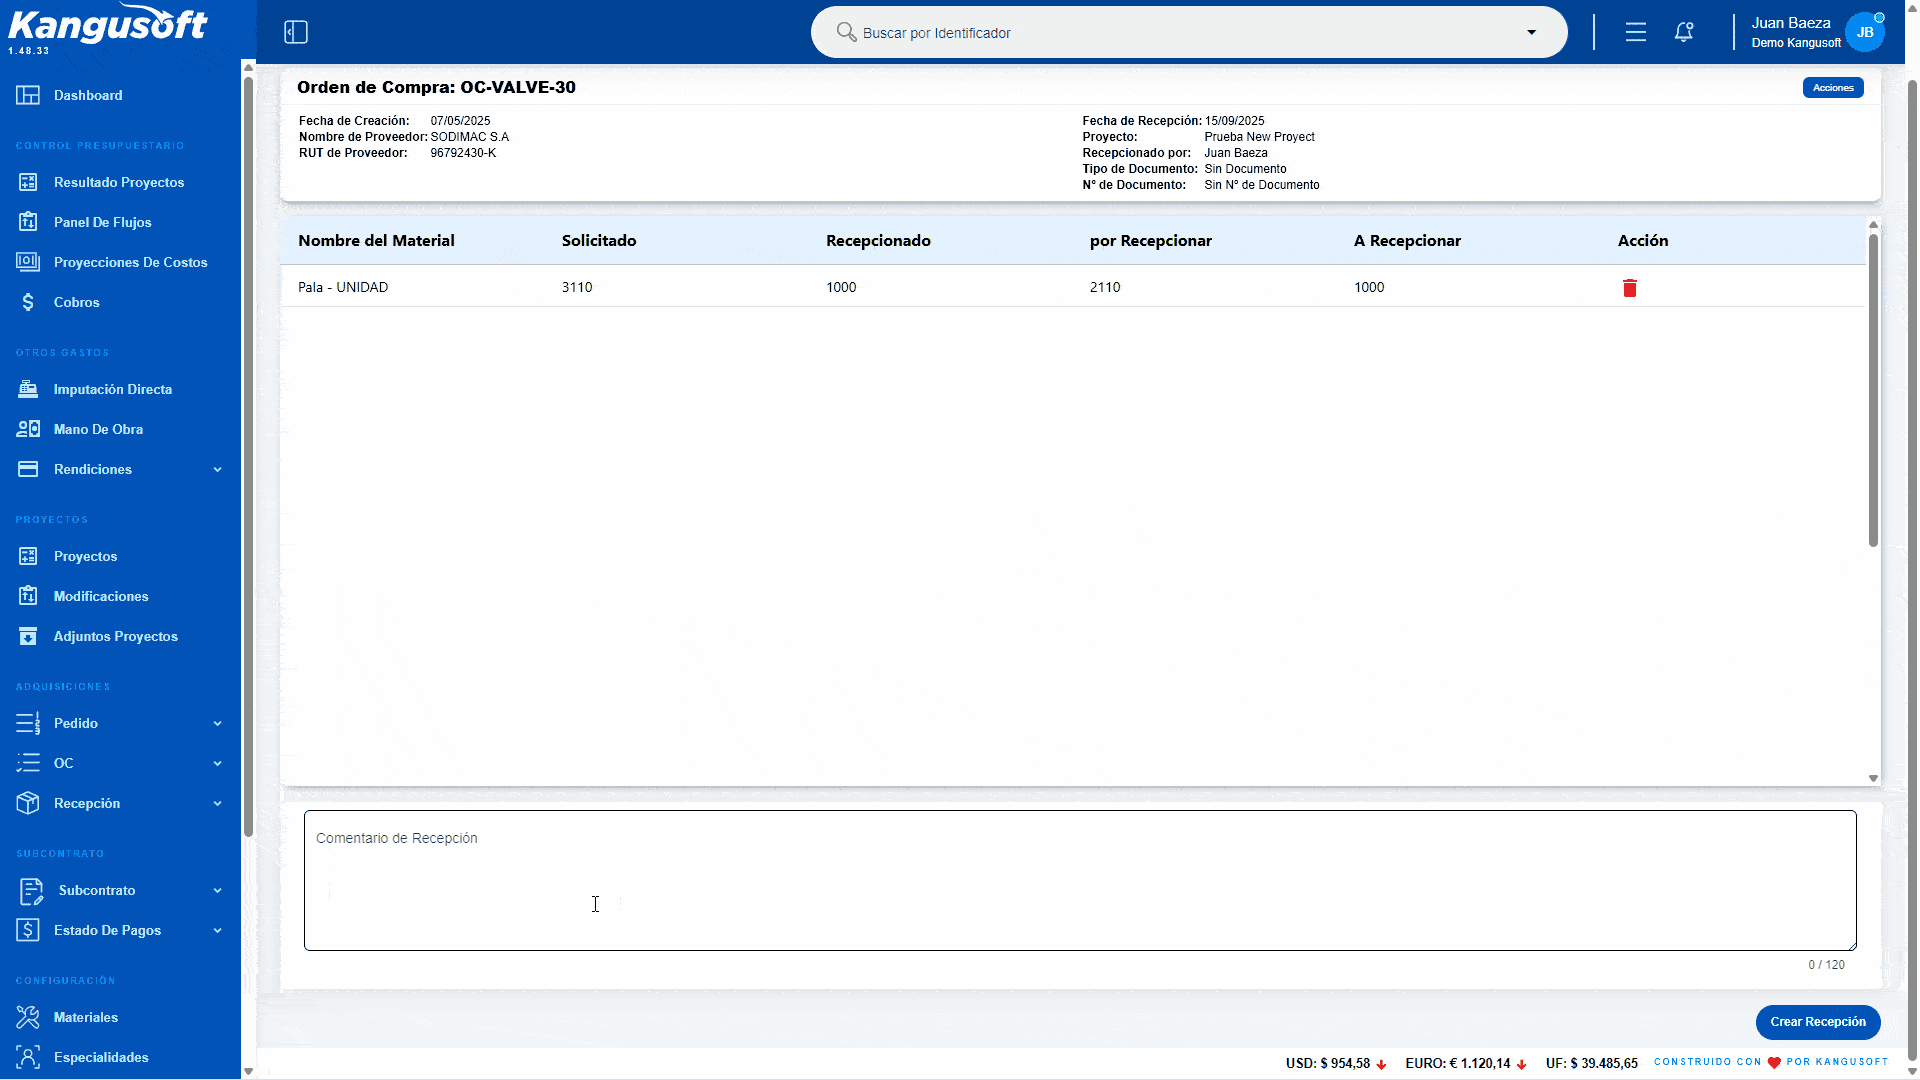Click the page main scrollbar thumb

click(x=1912, y=570)
